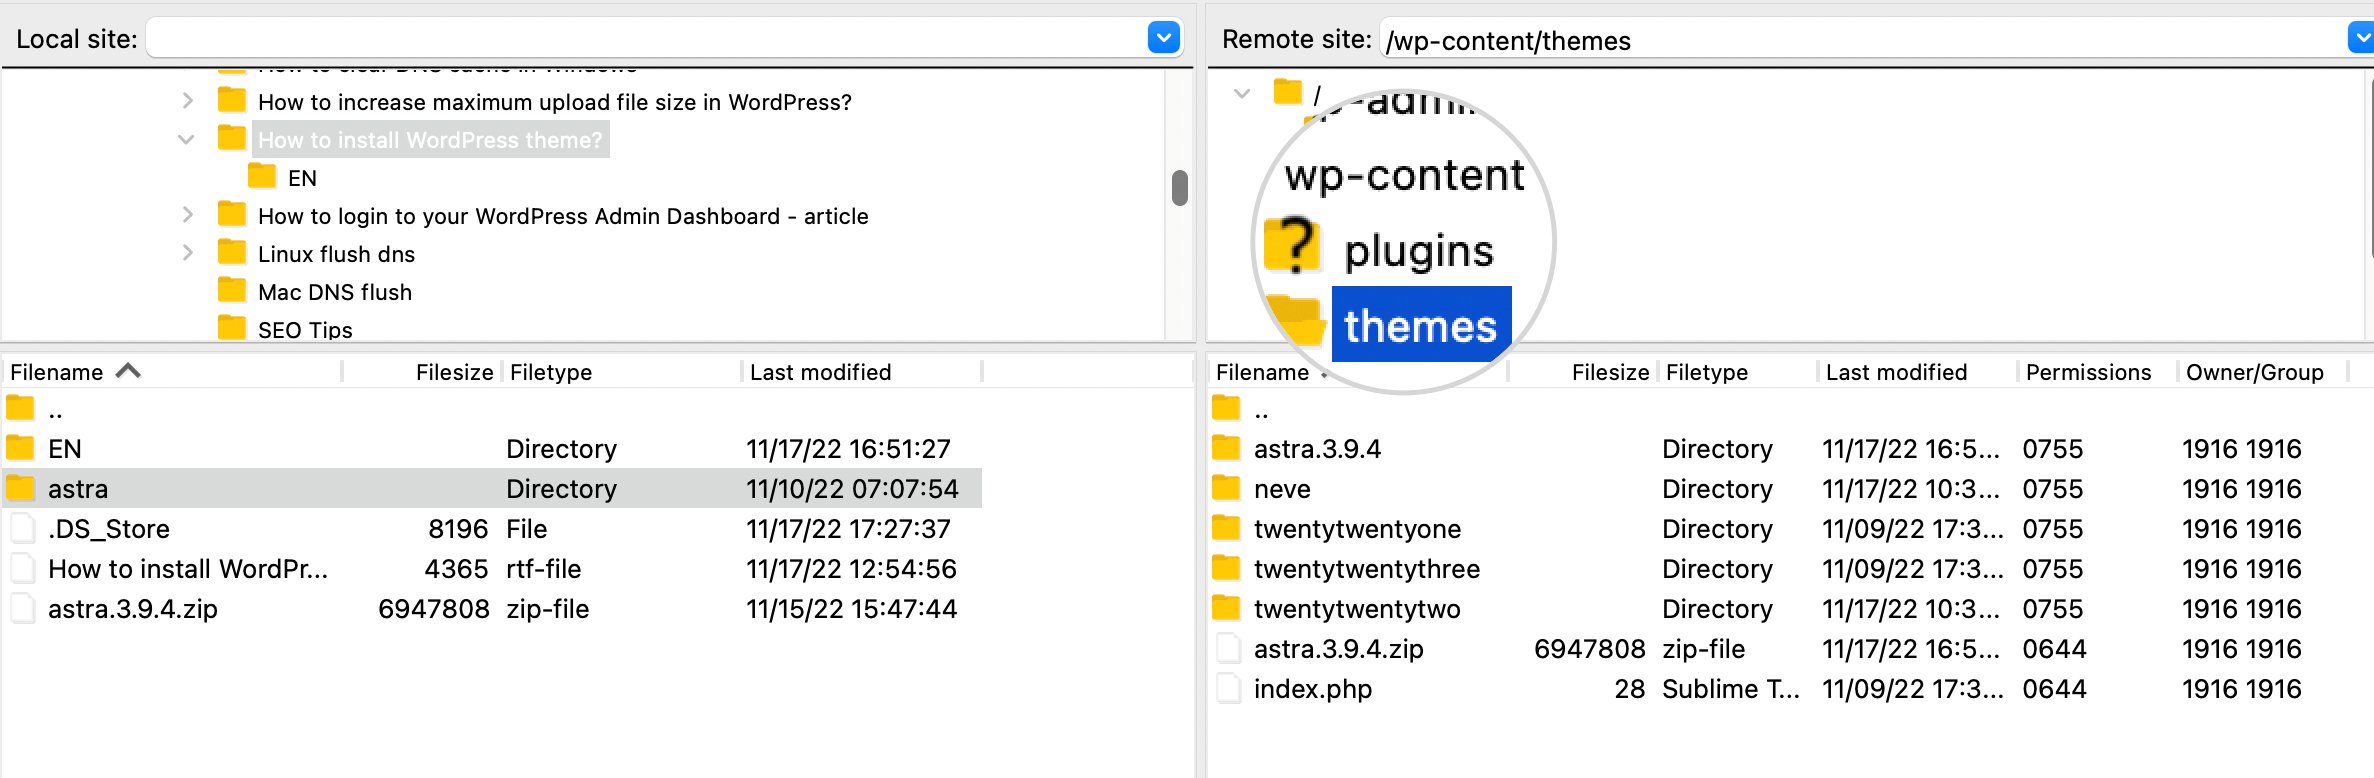Select remote 'astra.3.9.4.zip' file name
Viewport: 2374px width, 778px height.
[1339, 649]
